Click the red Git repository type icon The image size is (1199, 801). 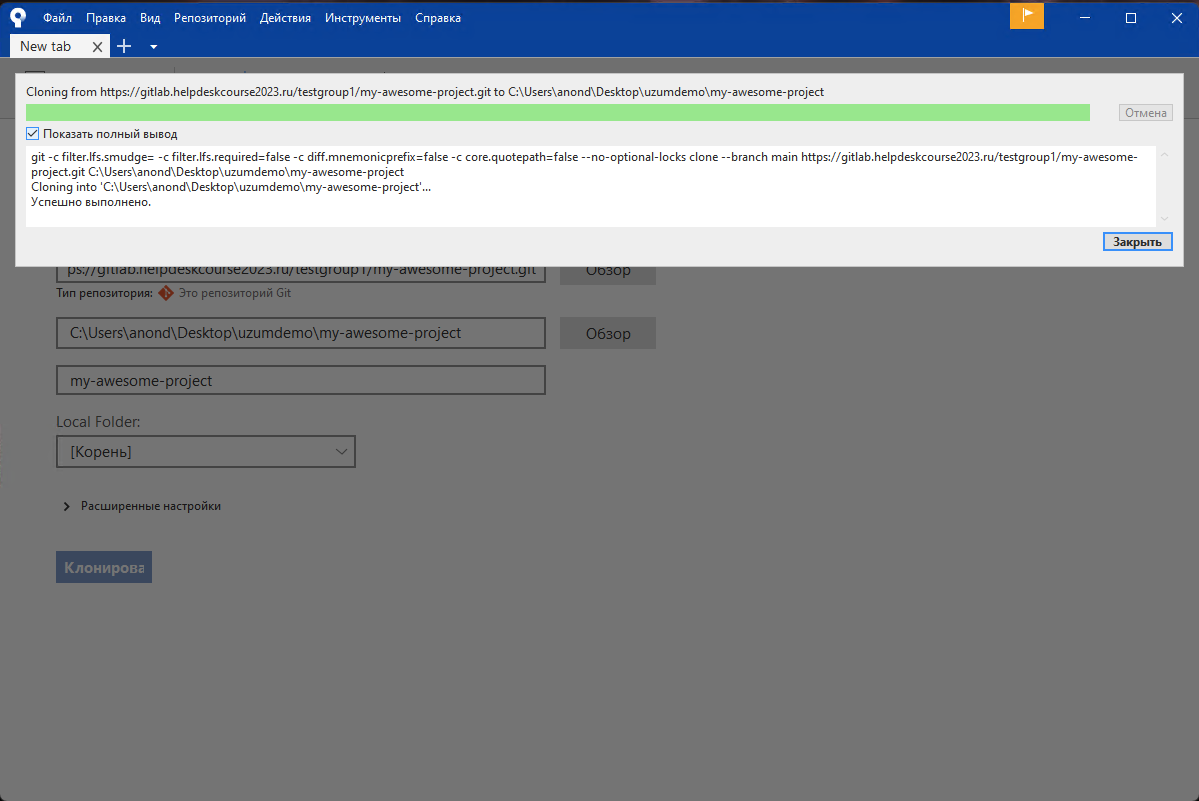click(166, 293)
